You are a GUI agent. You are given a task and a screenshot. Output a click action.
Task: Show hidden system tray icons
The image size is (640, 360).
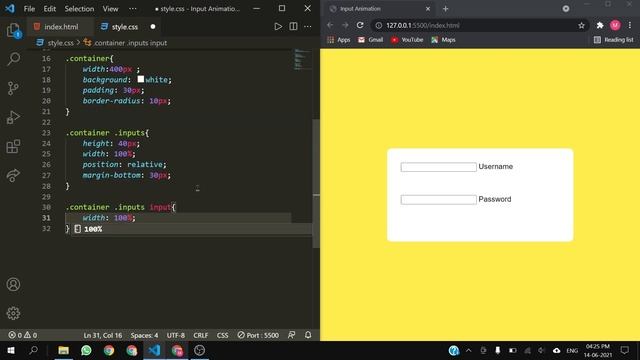pyautogui.click(x=469, y=350)
